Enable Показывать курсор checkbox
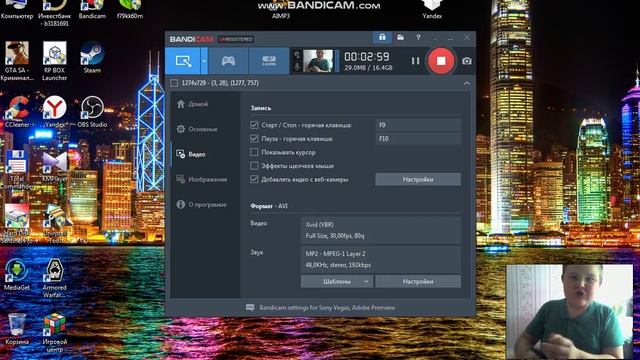Image resolution: width=640 pixels, height=360 pixels. click(x=254, y=152)
